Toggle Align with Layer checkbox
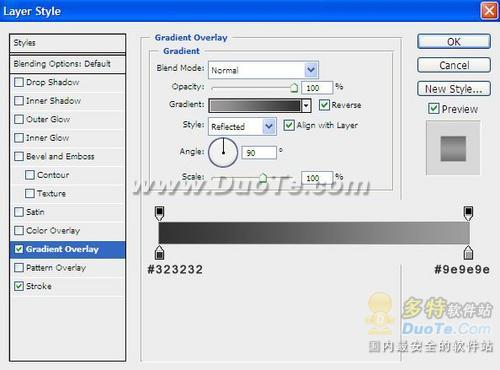500x370 pixels. tap(289, 125)
